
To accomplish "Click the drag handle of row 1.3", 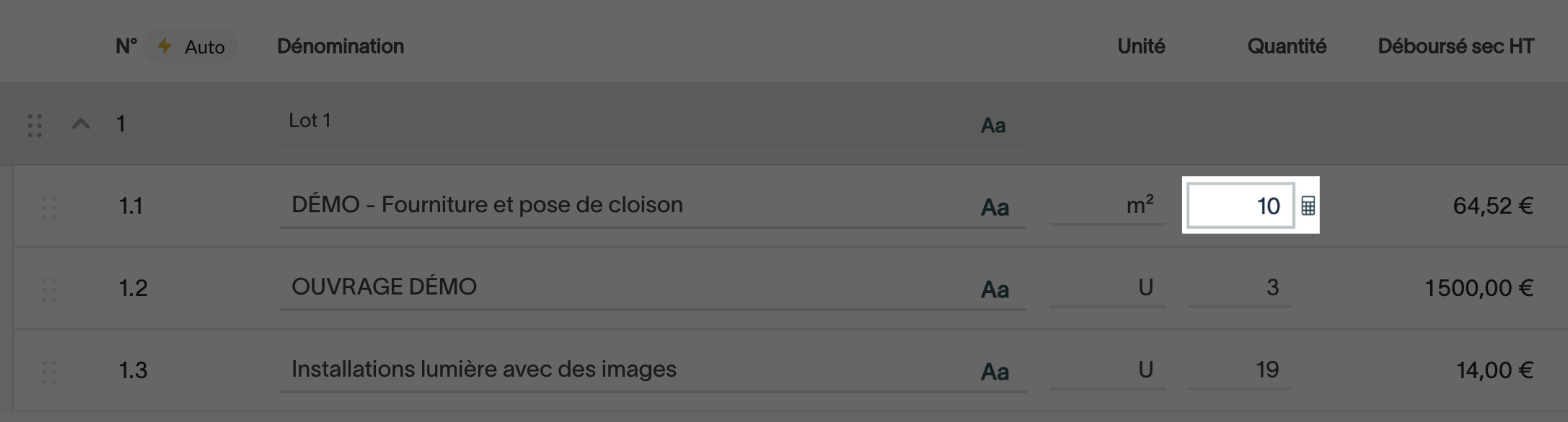I will pyautogui.click(x=49, y=372).
